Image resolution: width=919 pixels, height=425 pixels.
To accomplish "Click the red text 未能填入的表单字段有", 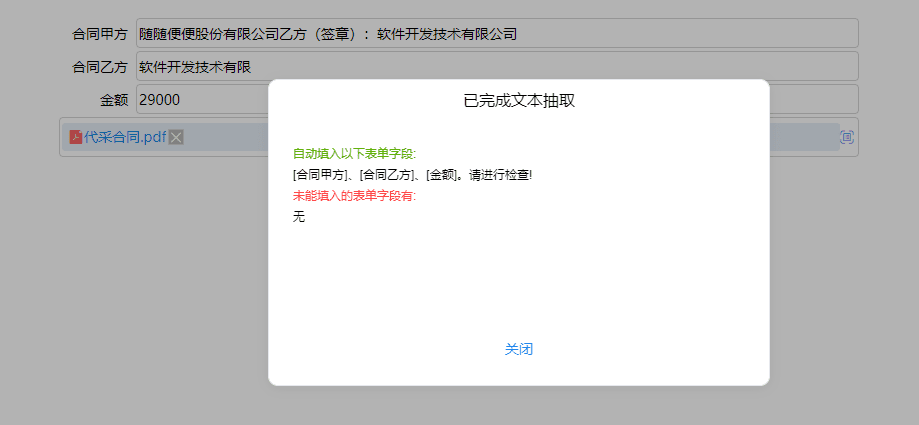I will pyautogui.click(x=355, y=196).
